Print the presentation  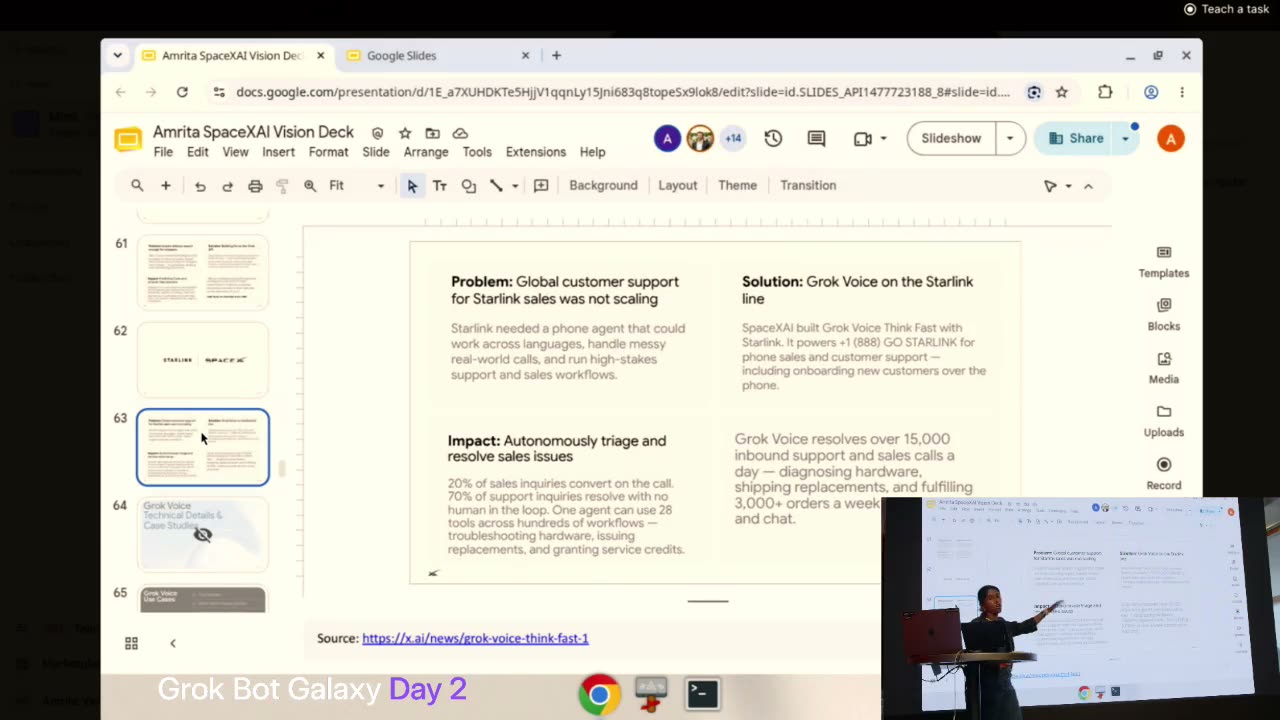tap(255, 186)
